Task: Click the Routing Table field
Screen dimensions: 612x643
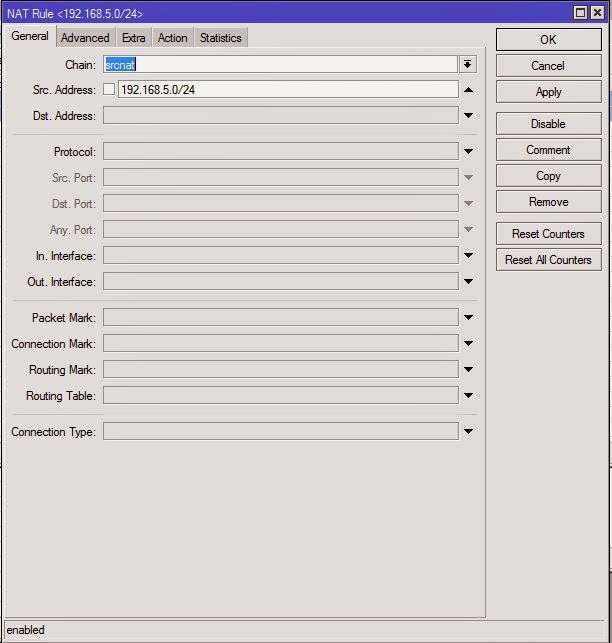Action: tap(281, 395)
